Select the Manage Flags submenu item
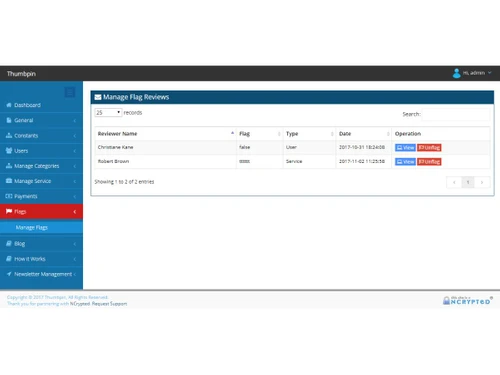The width and height of the screenshot is (500, 375). pyautogui.click(x=41, y=227)
